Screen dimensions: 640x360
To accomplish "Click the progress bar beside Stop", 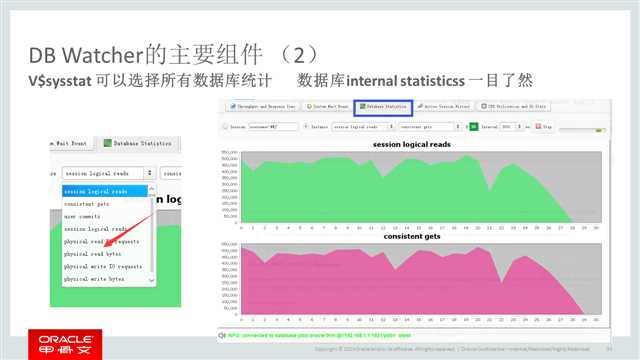I will click(582, 130).
